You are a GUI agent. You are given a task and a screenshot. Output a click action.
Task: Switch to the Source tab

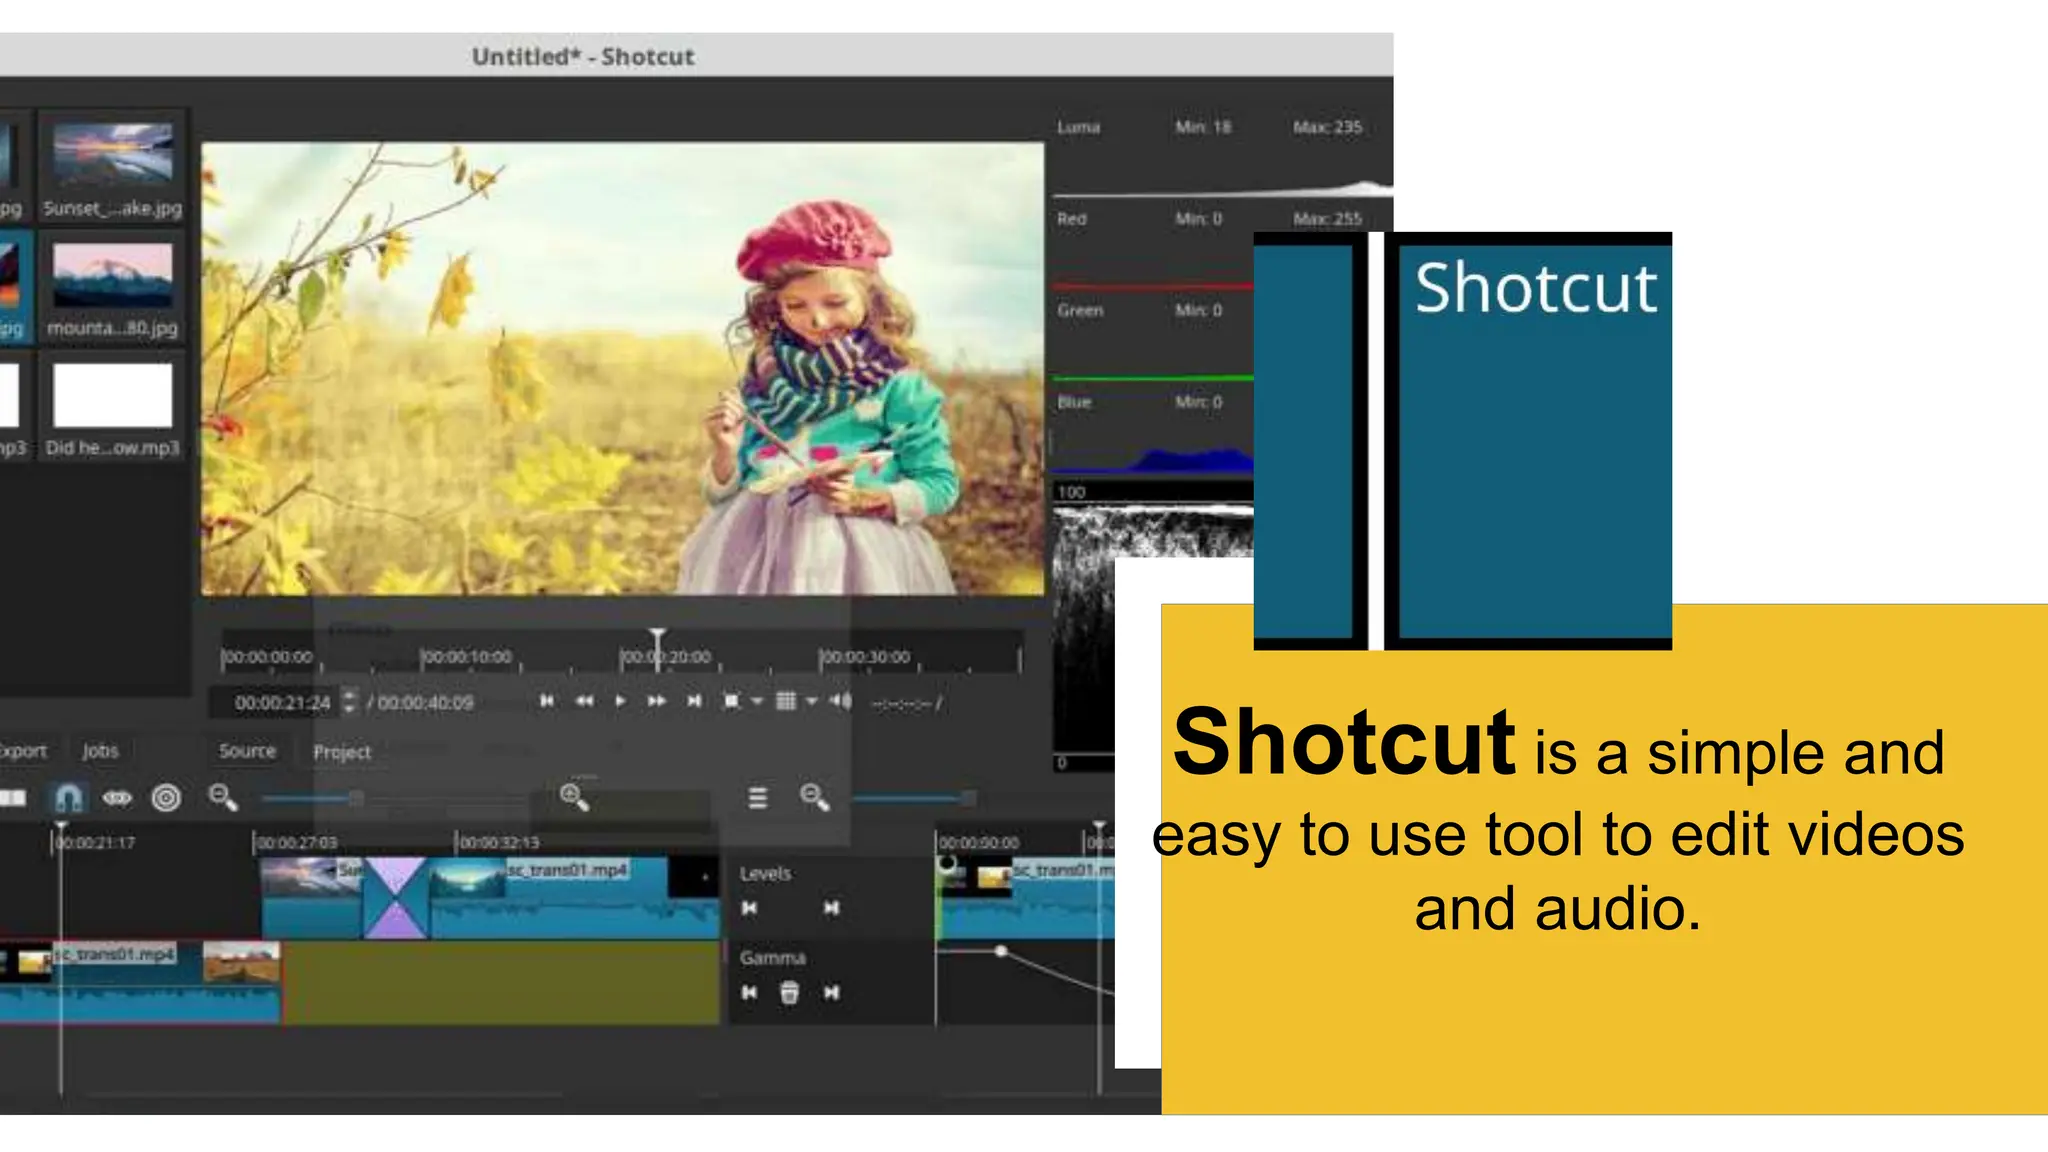[x=247, y=751]
